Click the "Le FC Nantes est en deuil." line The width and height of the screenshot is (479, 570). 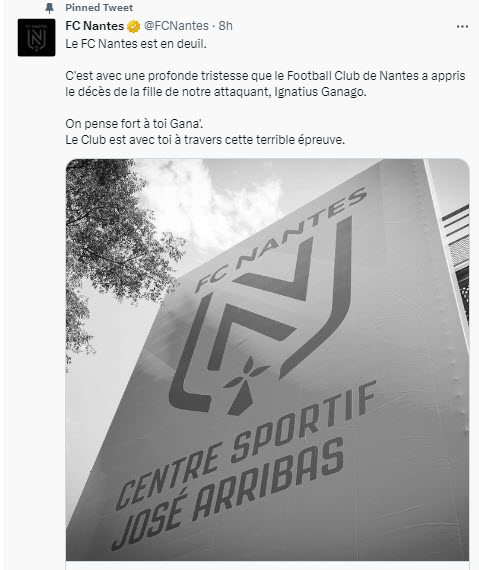pyautogui.click(x=136, y=44)
